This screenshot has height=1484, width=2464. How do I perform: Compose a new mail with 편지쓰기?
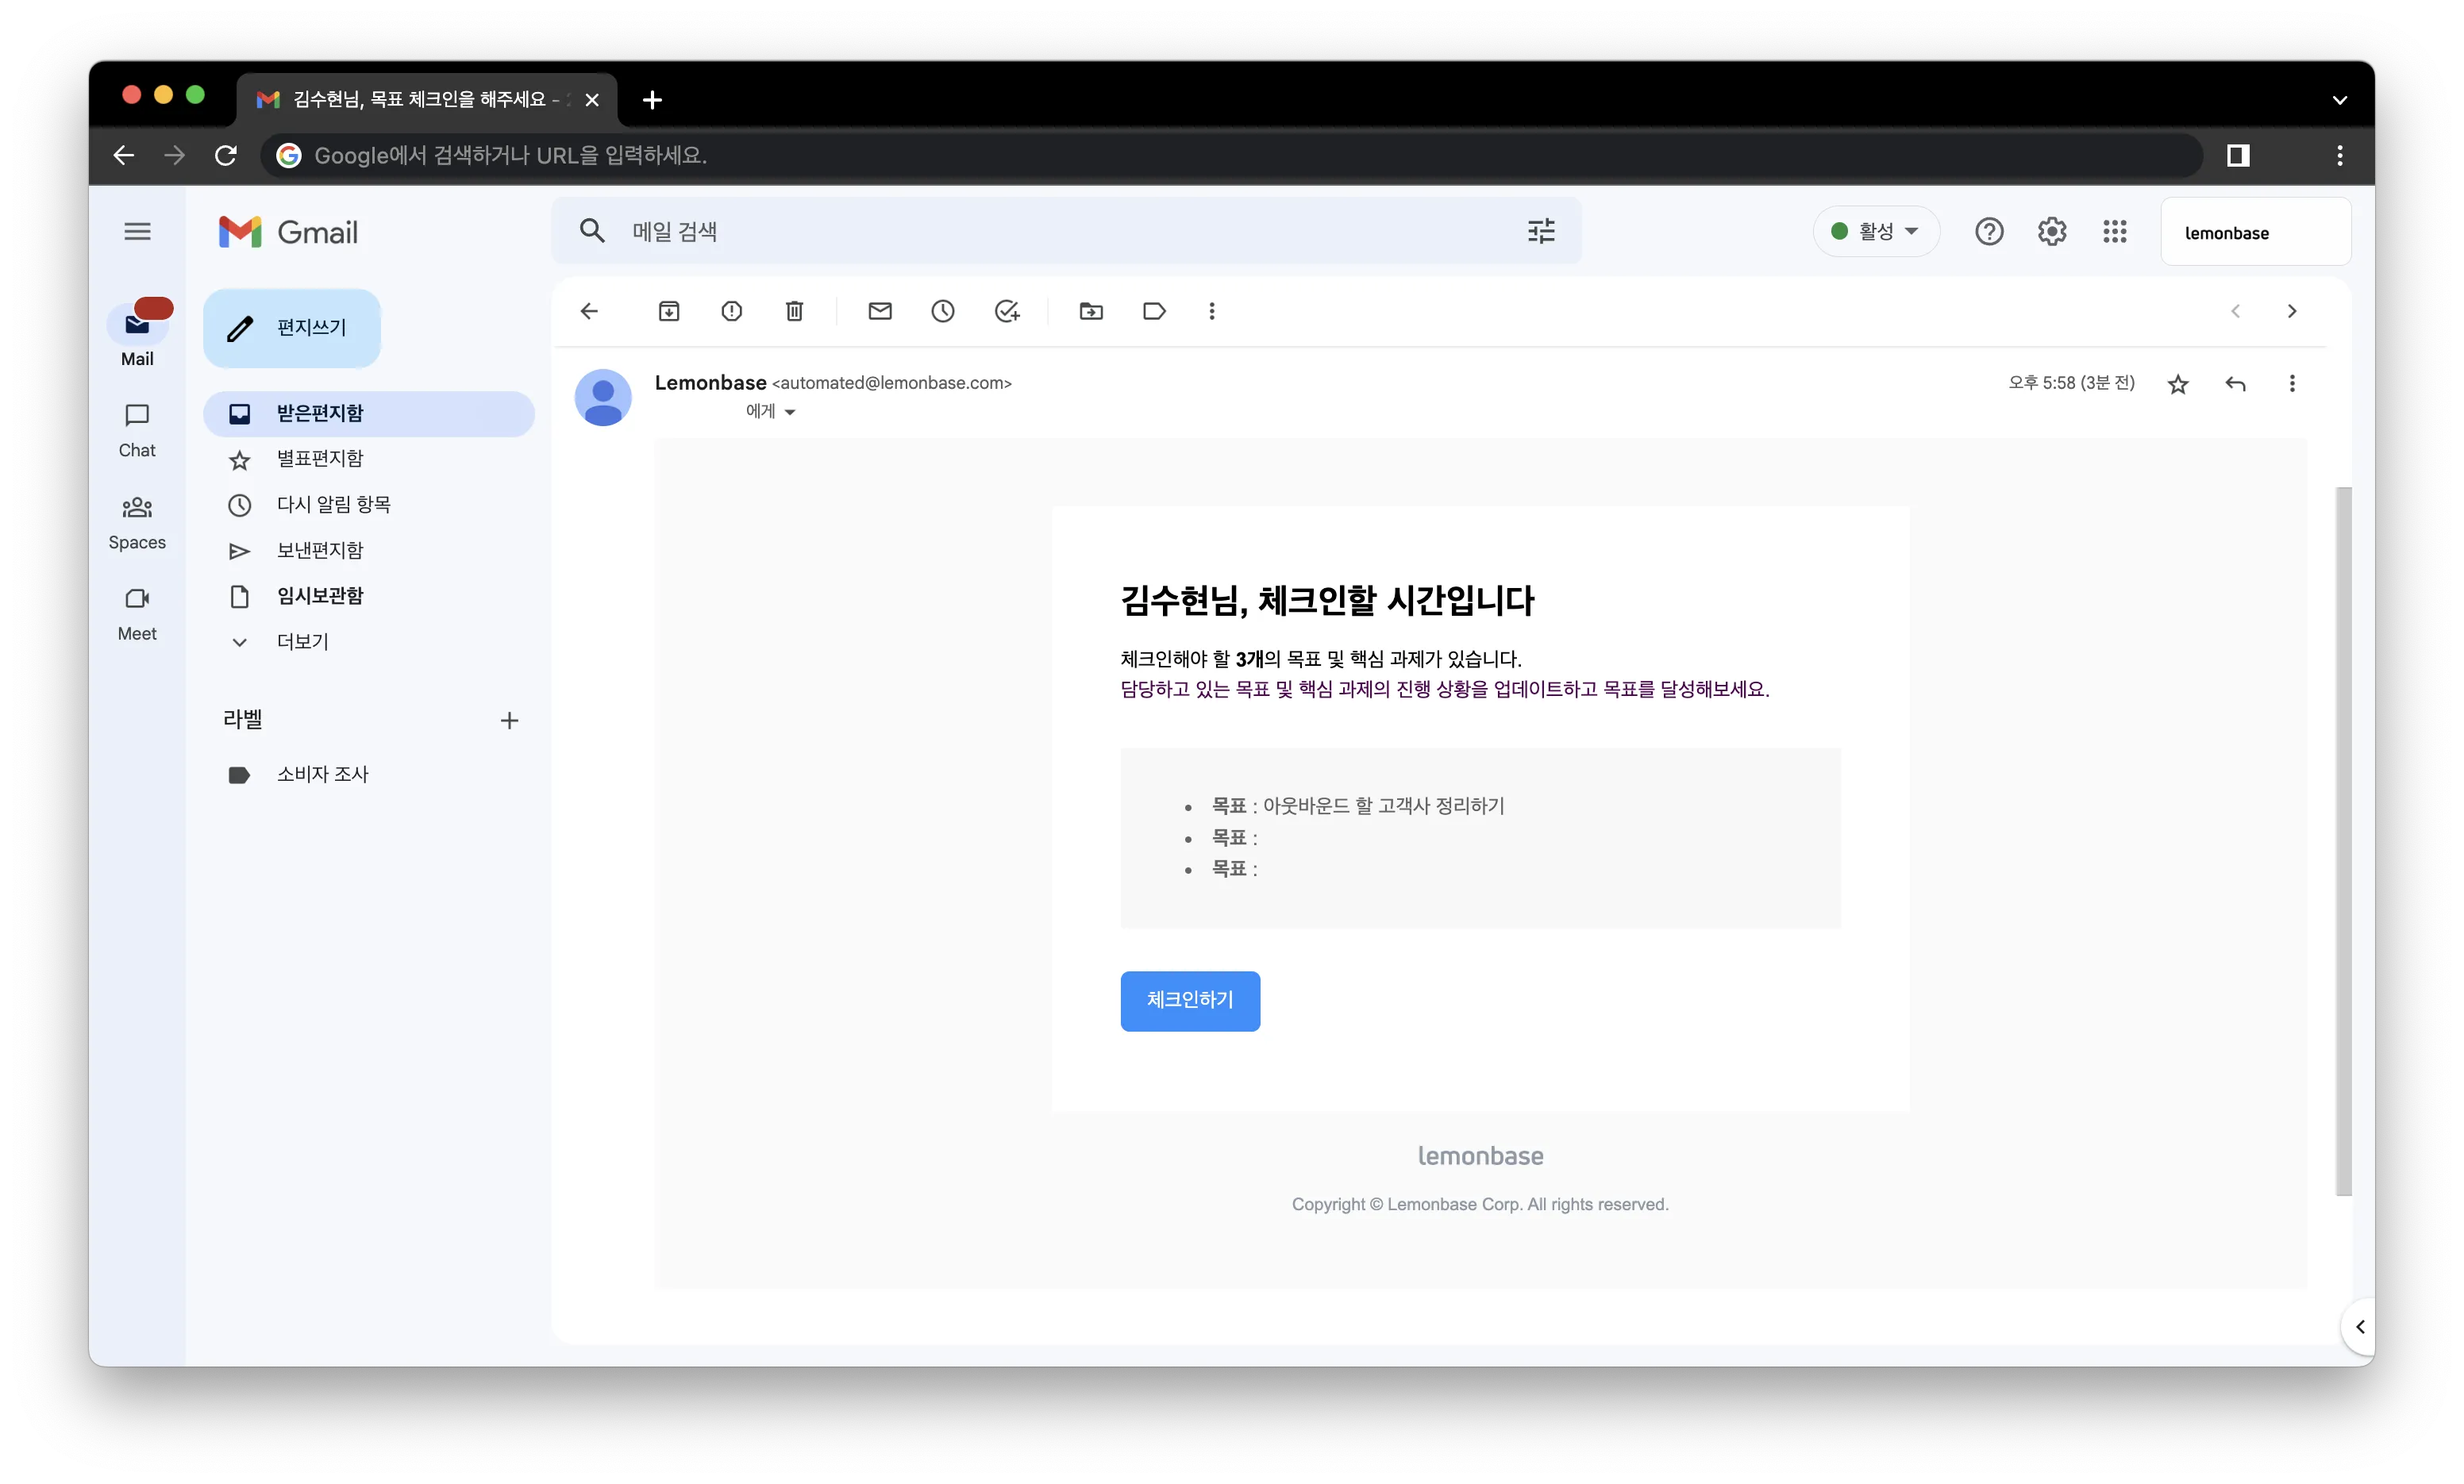tap(292, 328)
